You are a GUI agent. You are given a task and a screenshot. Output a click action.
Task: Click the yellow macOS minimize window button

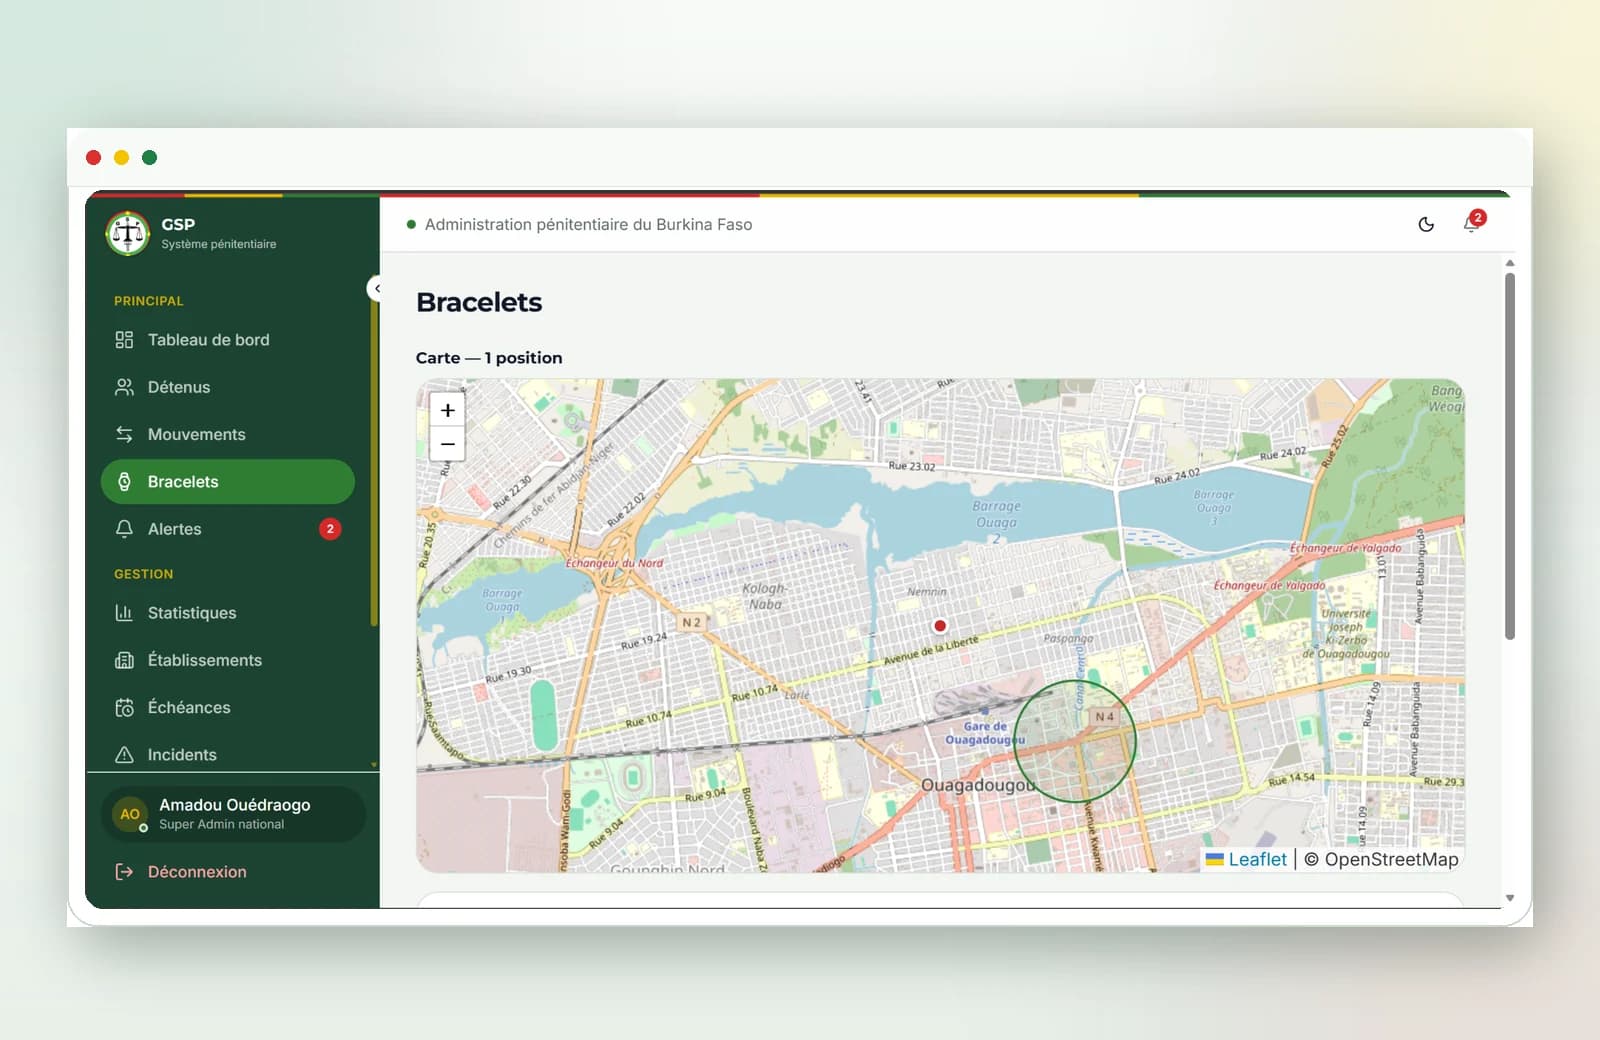(x=121, y=157)
